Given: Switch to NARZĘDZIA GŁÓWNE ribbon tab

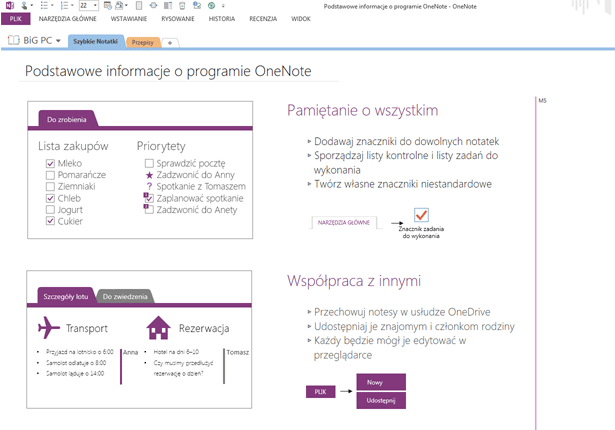Looking at the screenshot, I should click(x=67, y=19).
